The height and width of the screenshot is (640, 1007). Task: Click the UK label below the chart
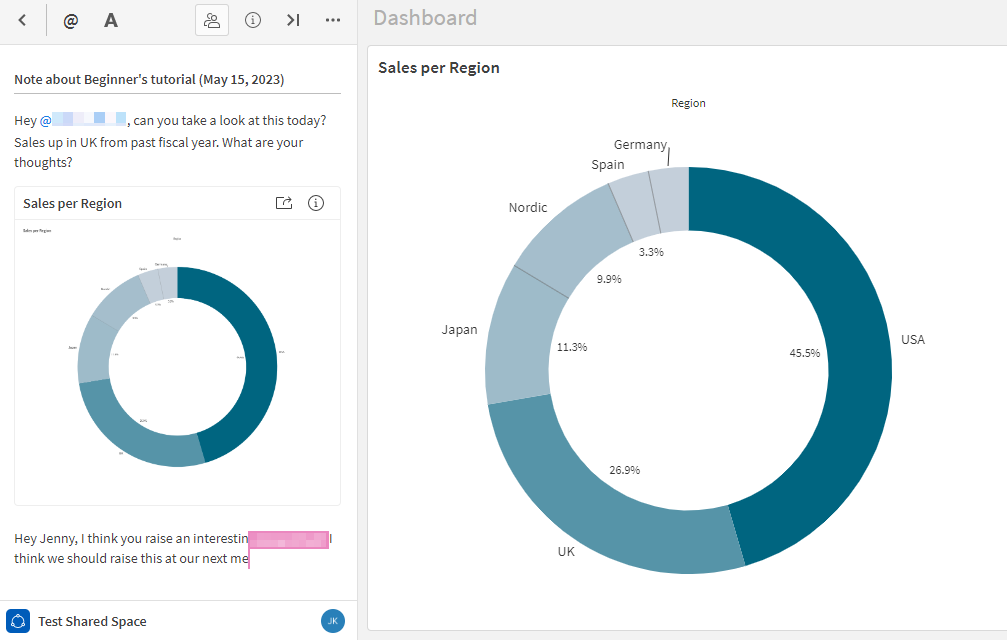click(x=566, y=551)
